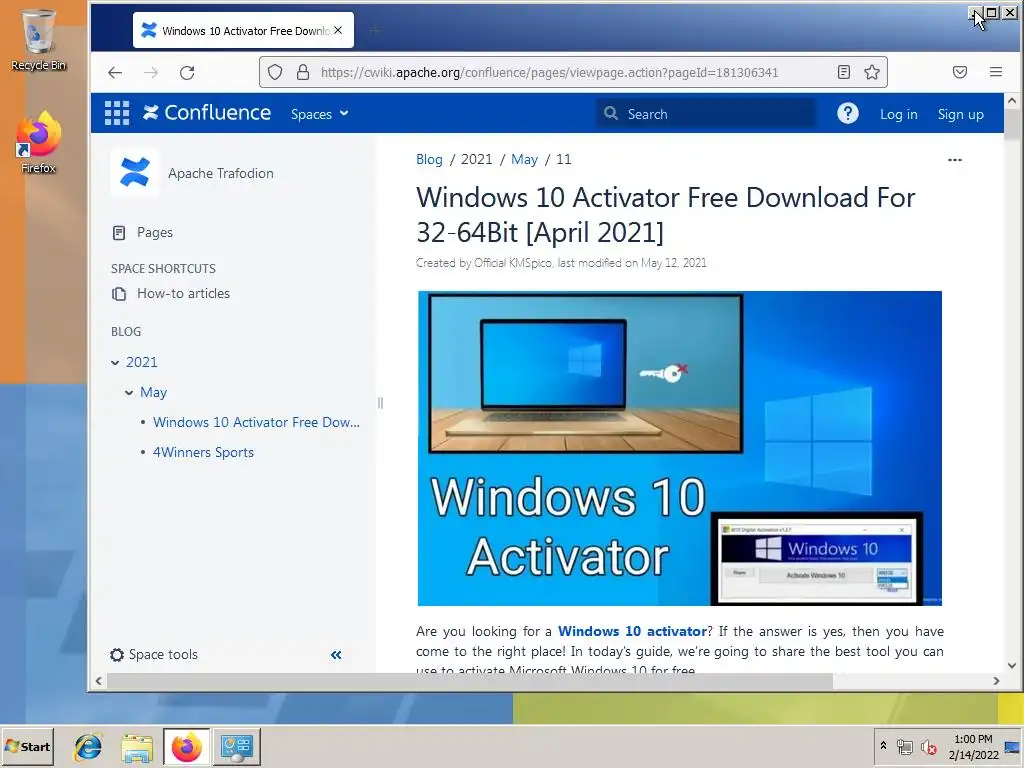Image resolution: width=1024 pixels, height=768 pixels.
Task: Select the Windows 10 Activator browser tab
Action: [243, 30]
